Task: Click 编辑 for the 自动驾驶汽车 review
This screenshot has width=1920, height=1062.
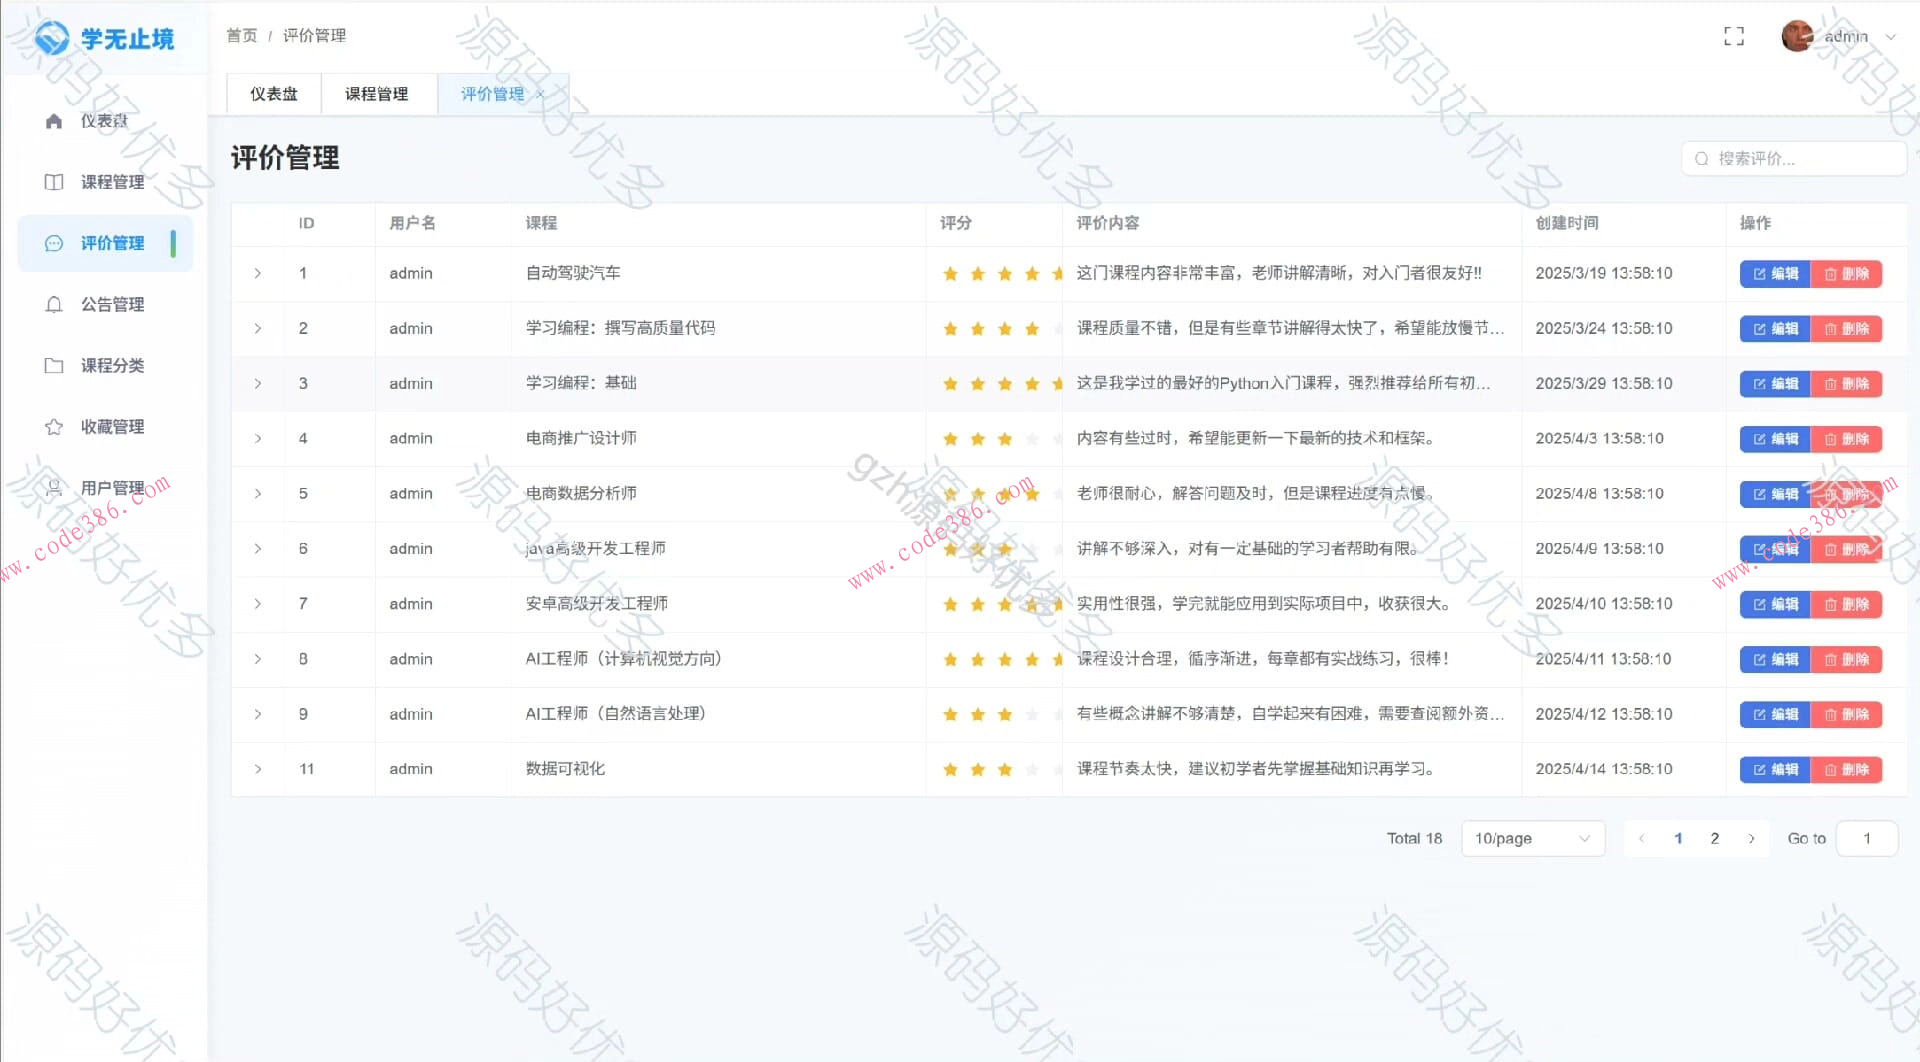Action: tap(1774, 273)
